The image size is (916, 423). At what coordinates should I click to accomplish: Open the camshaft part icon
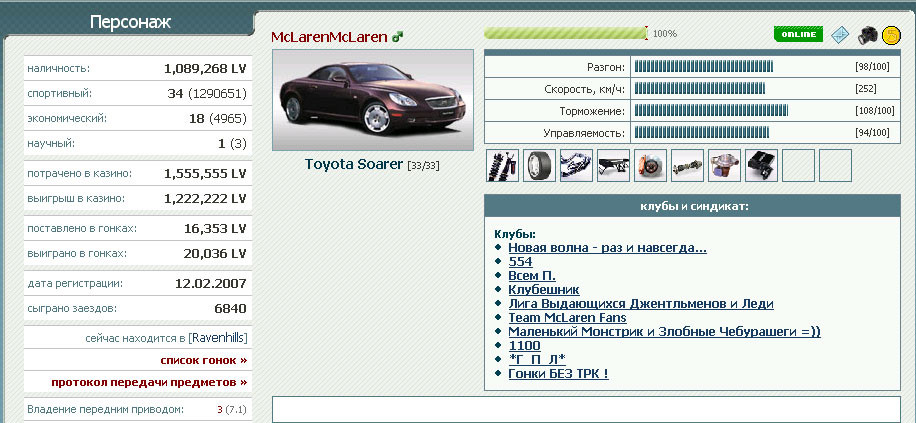687,166
